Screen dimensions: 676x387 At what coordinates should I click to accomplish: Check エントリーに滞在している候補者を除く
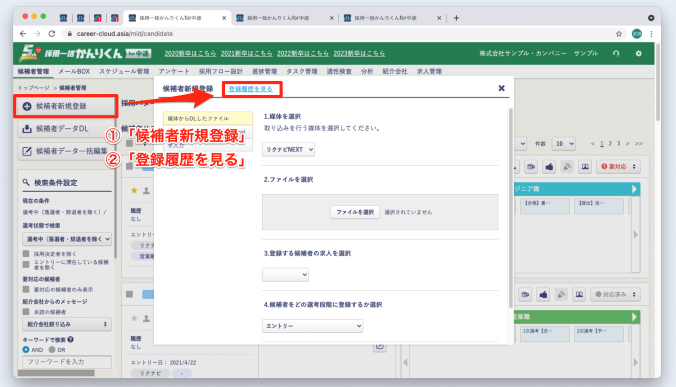[x=26, y=264]
